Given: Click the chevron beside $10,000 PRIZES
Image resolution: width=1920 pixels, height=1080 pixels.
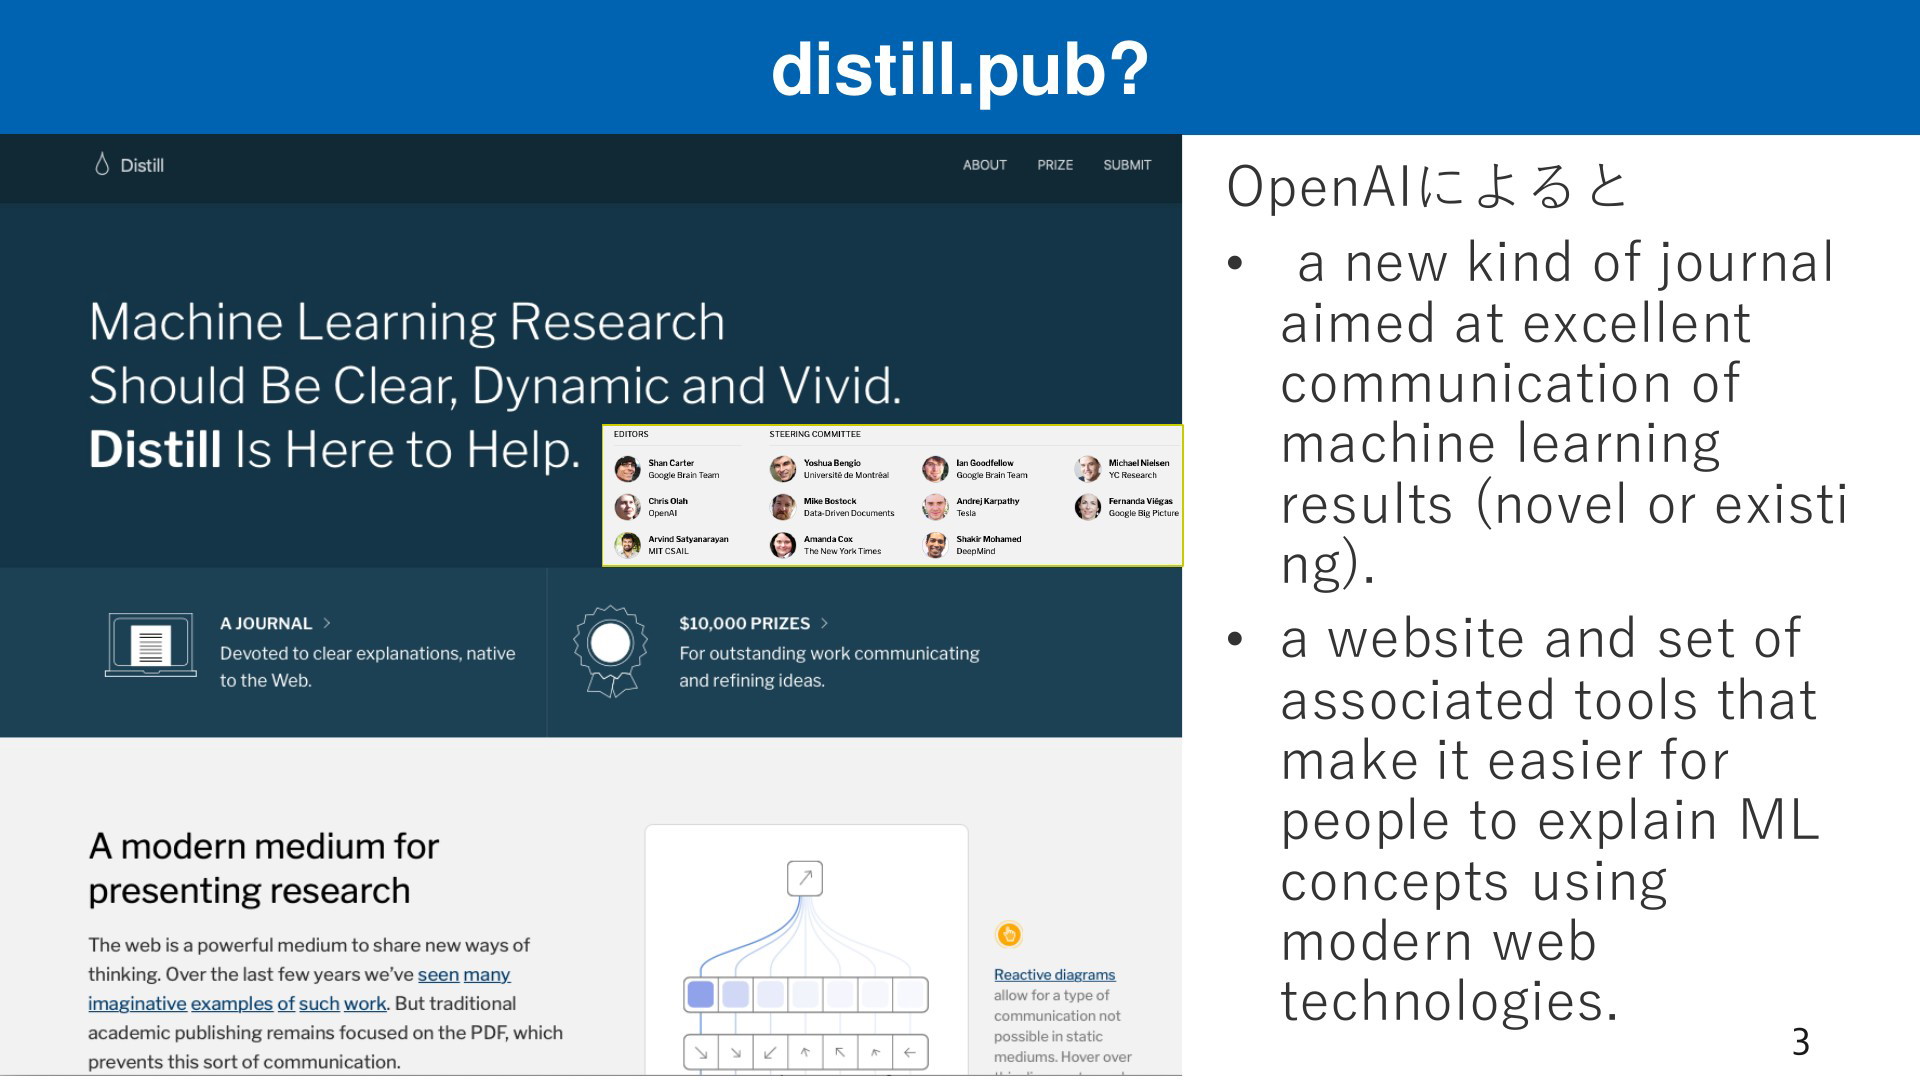Looking at the screenshot, I should click(824, 623).
